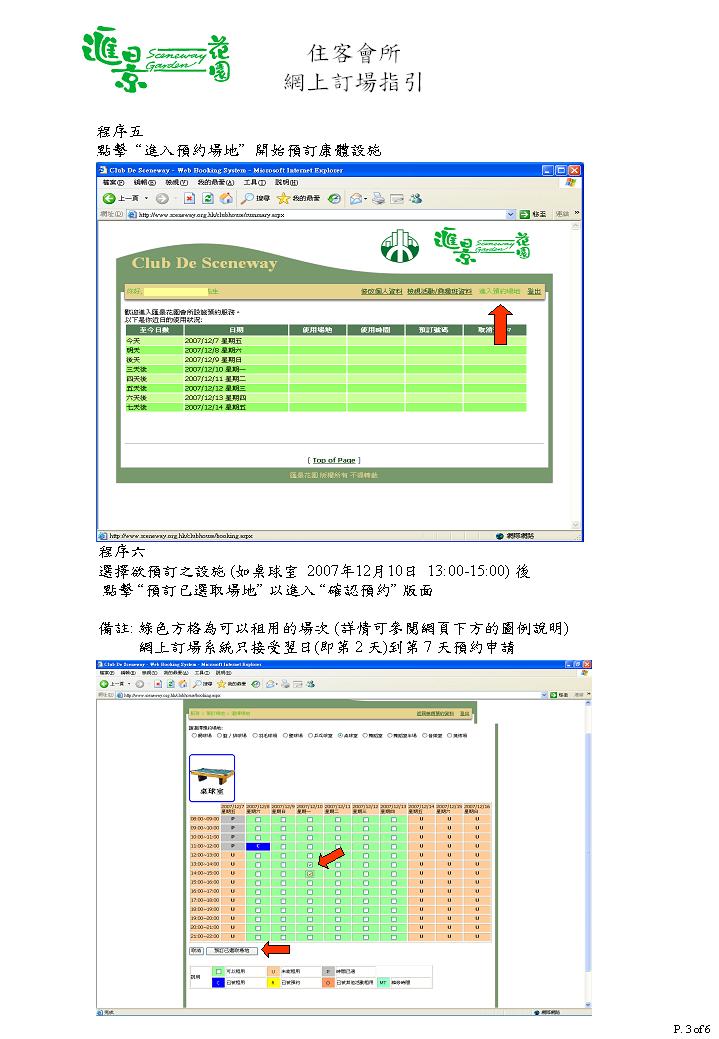The width and height of the screenshot is (719, 1039).
Task: Click the vertical scrollbar of the booking.aspx browser window
Action: [588, 855]
